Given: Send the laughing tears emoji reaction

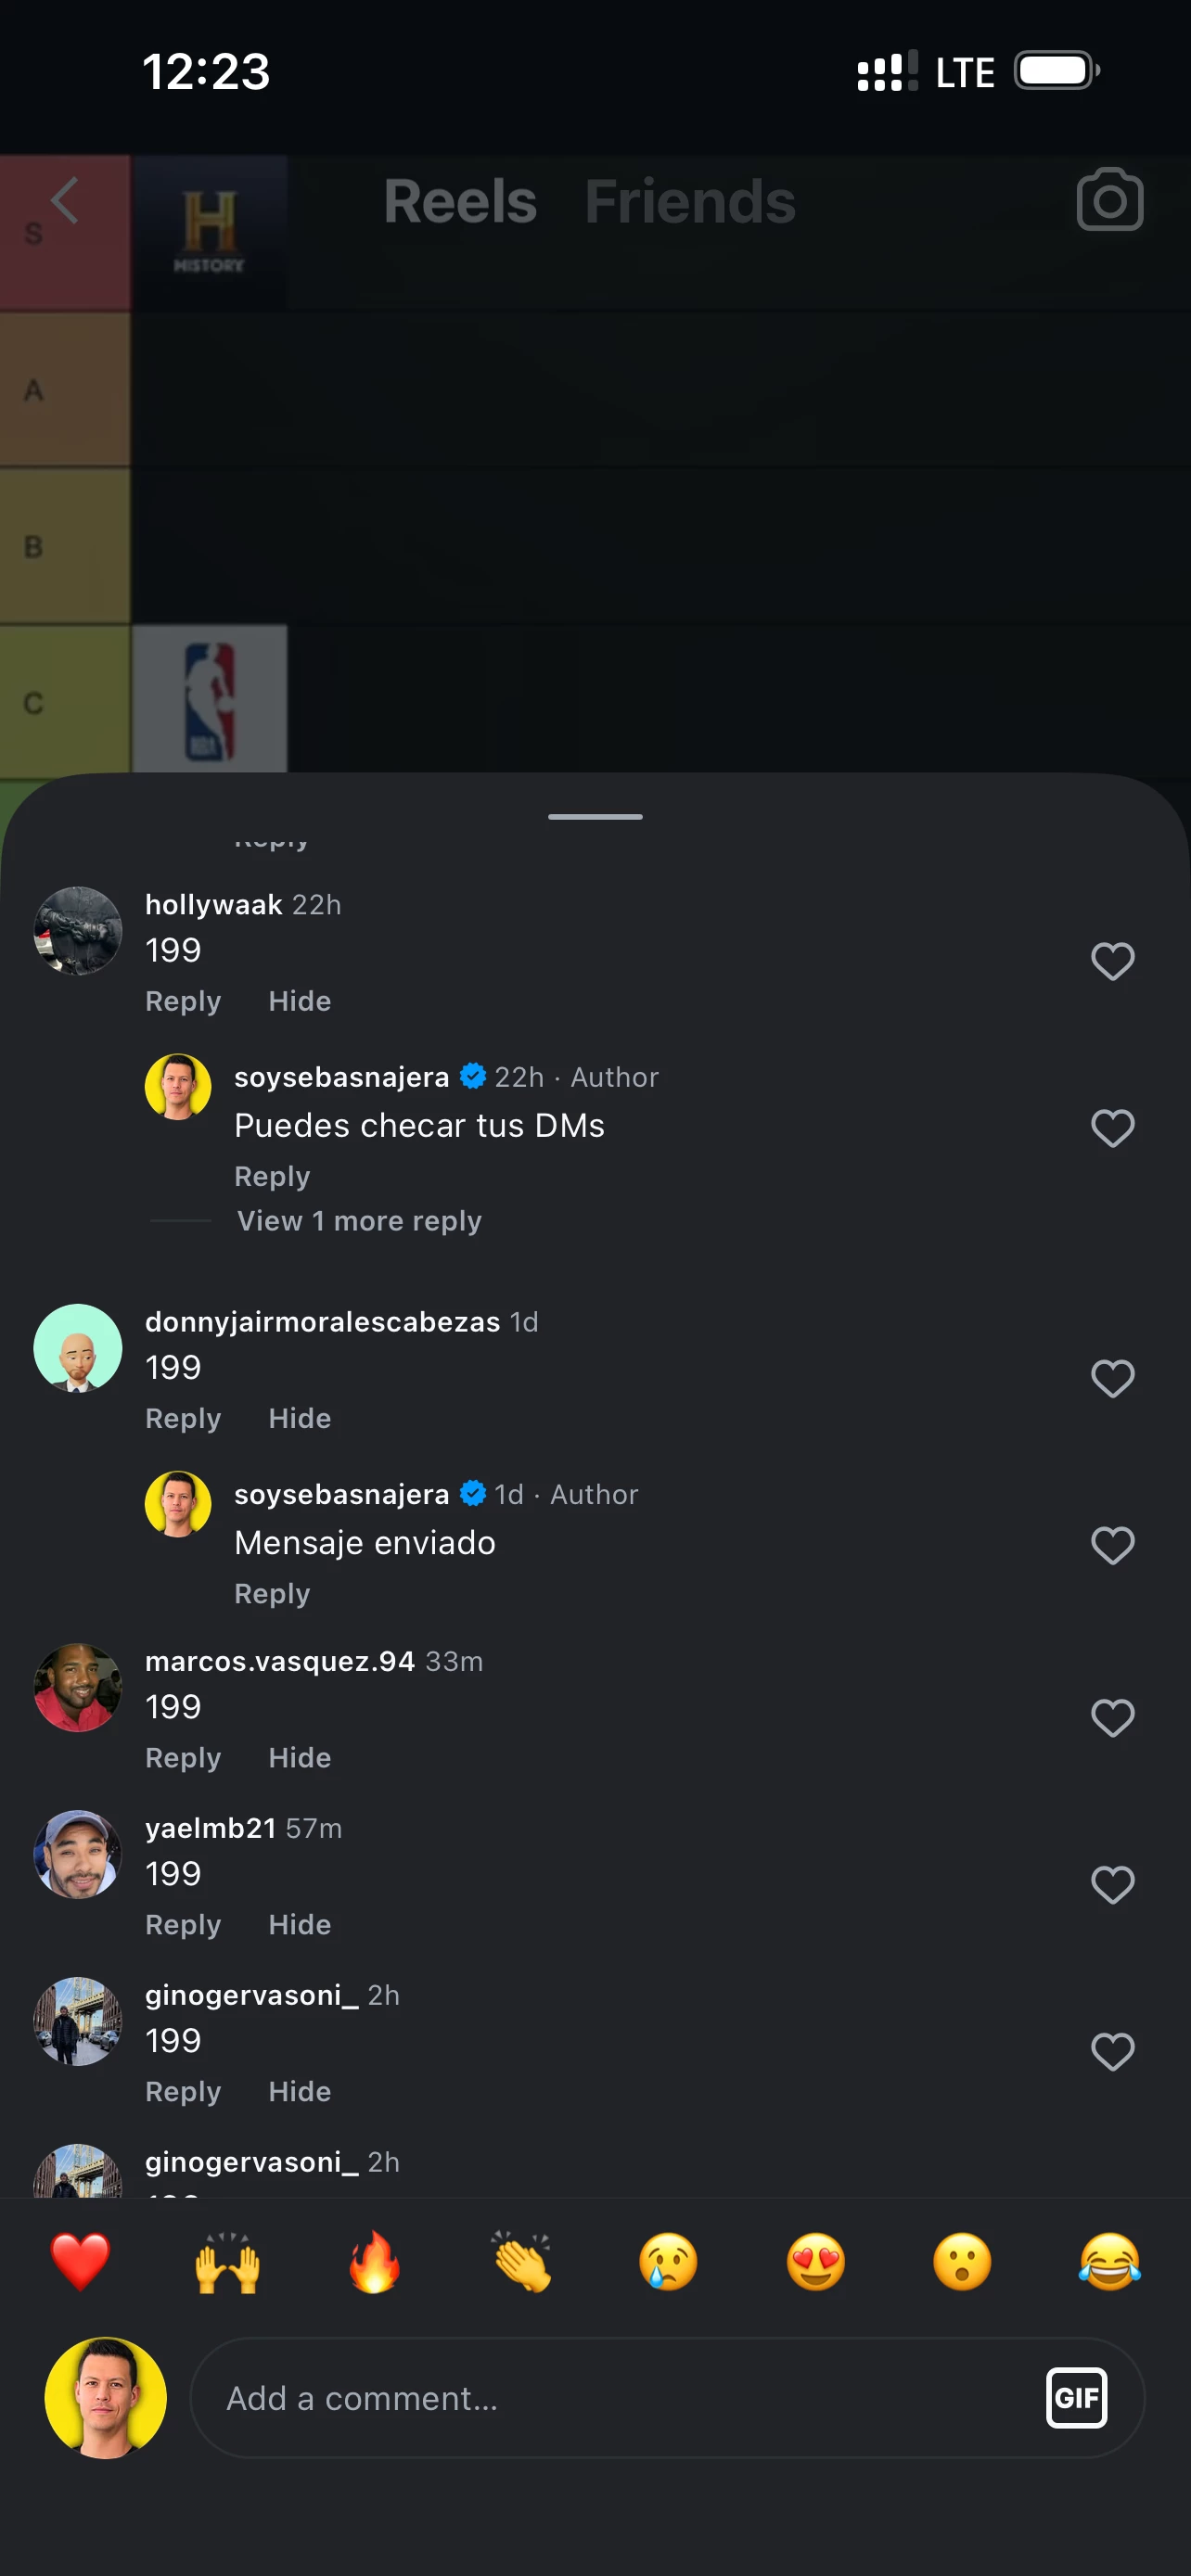Looking at the screenshot, I should tap(1109, 2261).
